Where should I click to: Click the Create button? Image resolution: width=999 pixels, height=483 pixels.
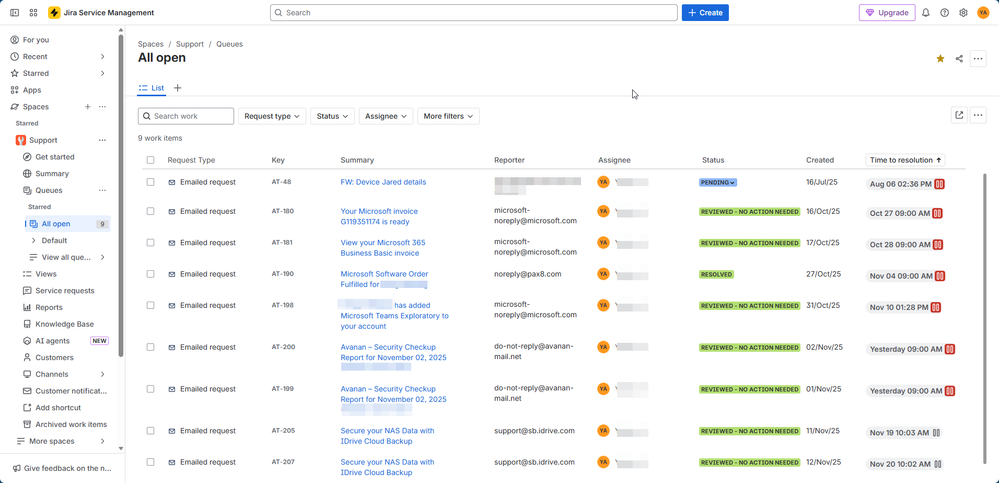705,13
